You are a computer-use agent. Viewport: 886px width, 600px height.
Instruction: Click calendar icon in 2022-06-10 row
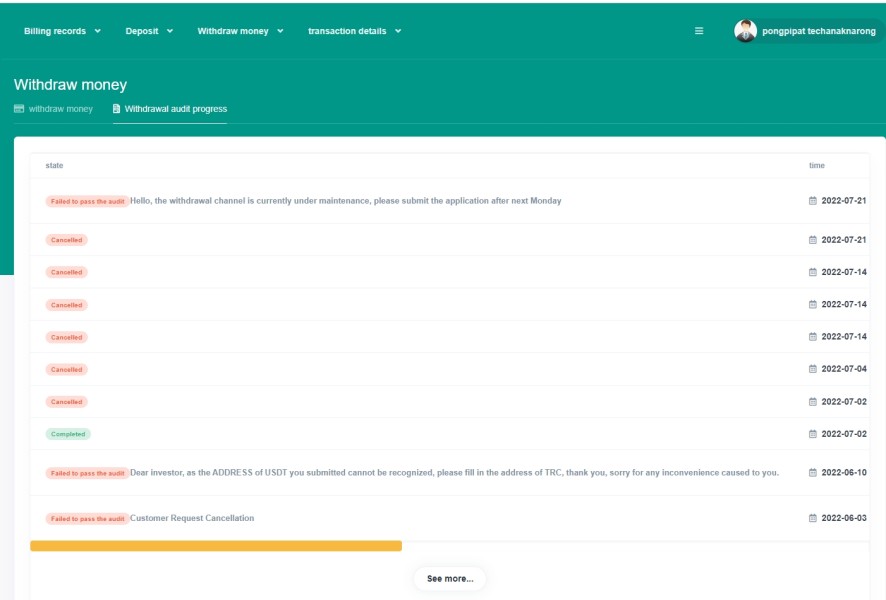(x=813, y=472)
